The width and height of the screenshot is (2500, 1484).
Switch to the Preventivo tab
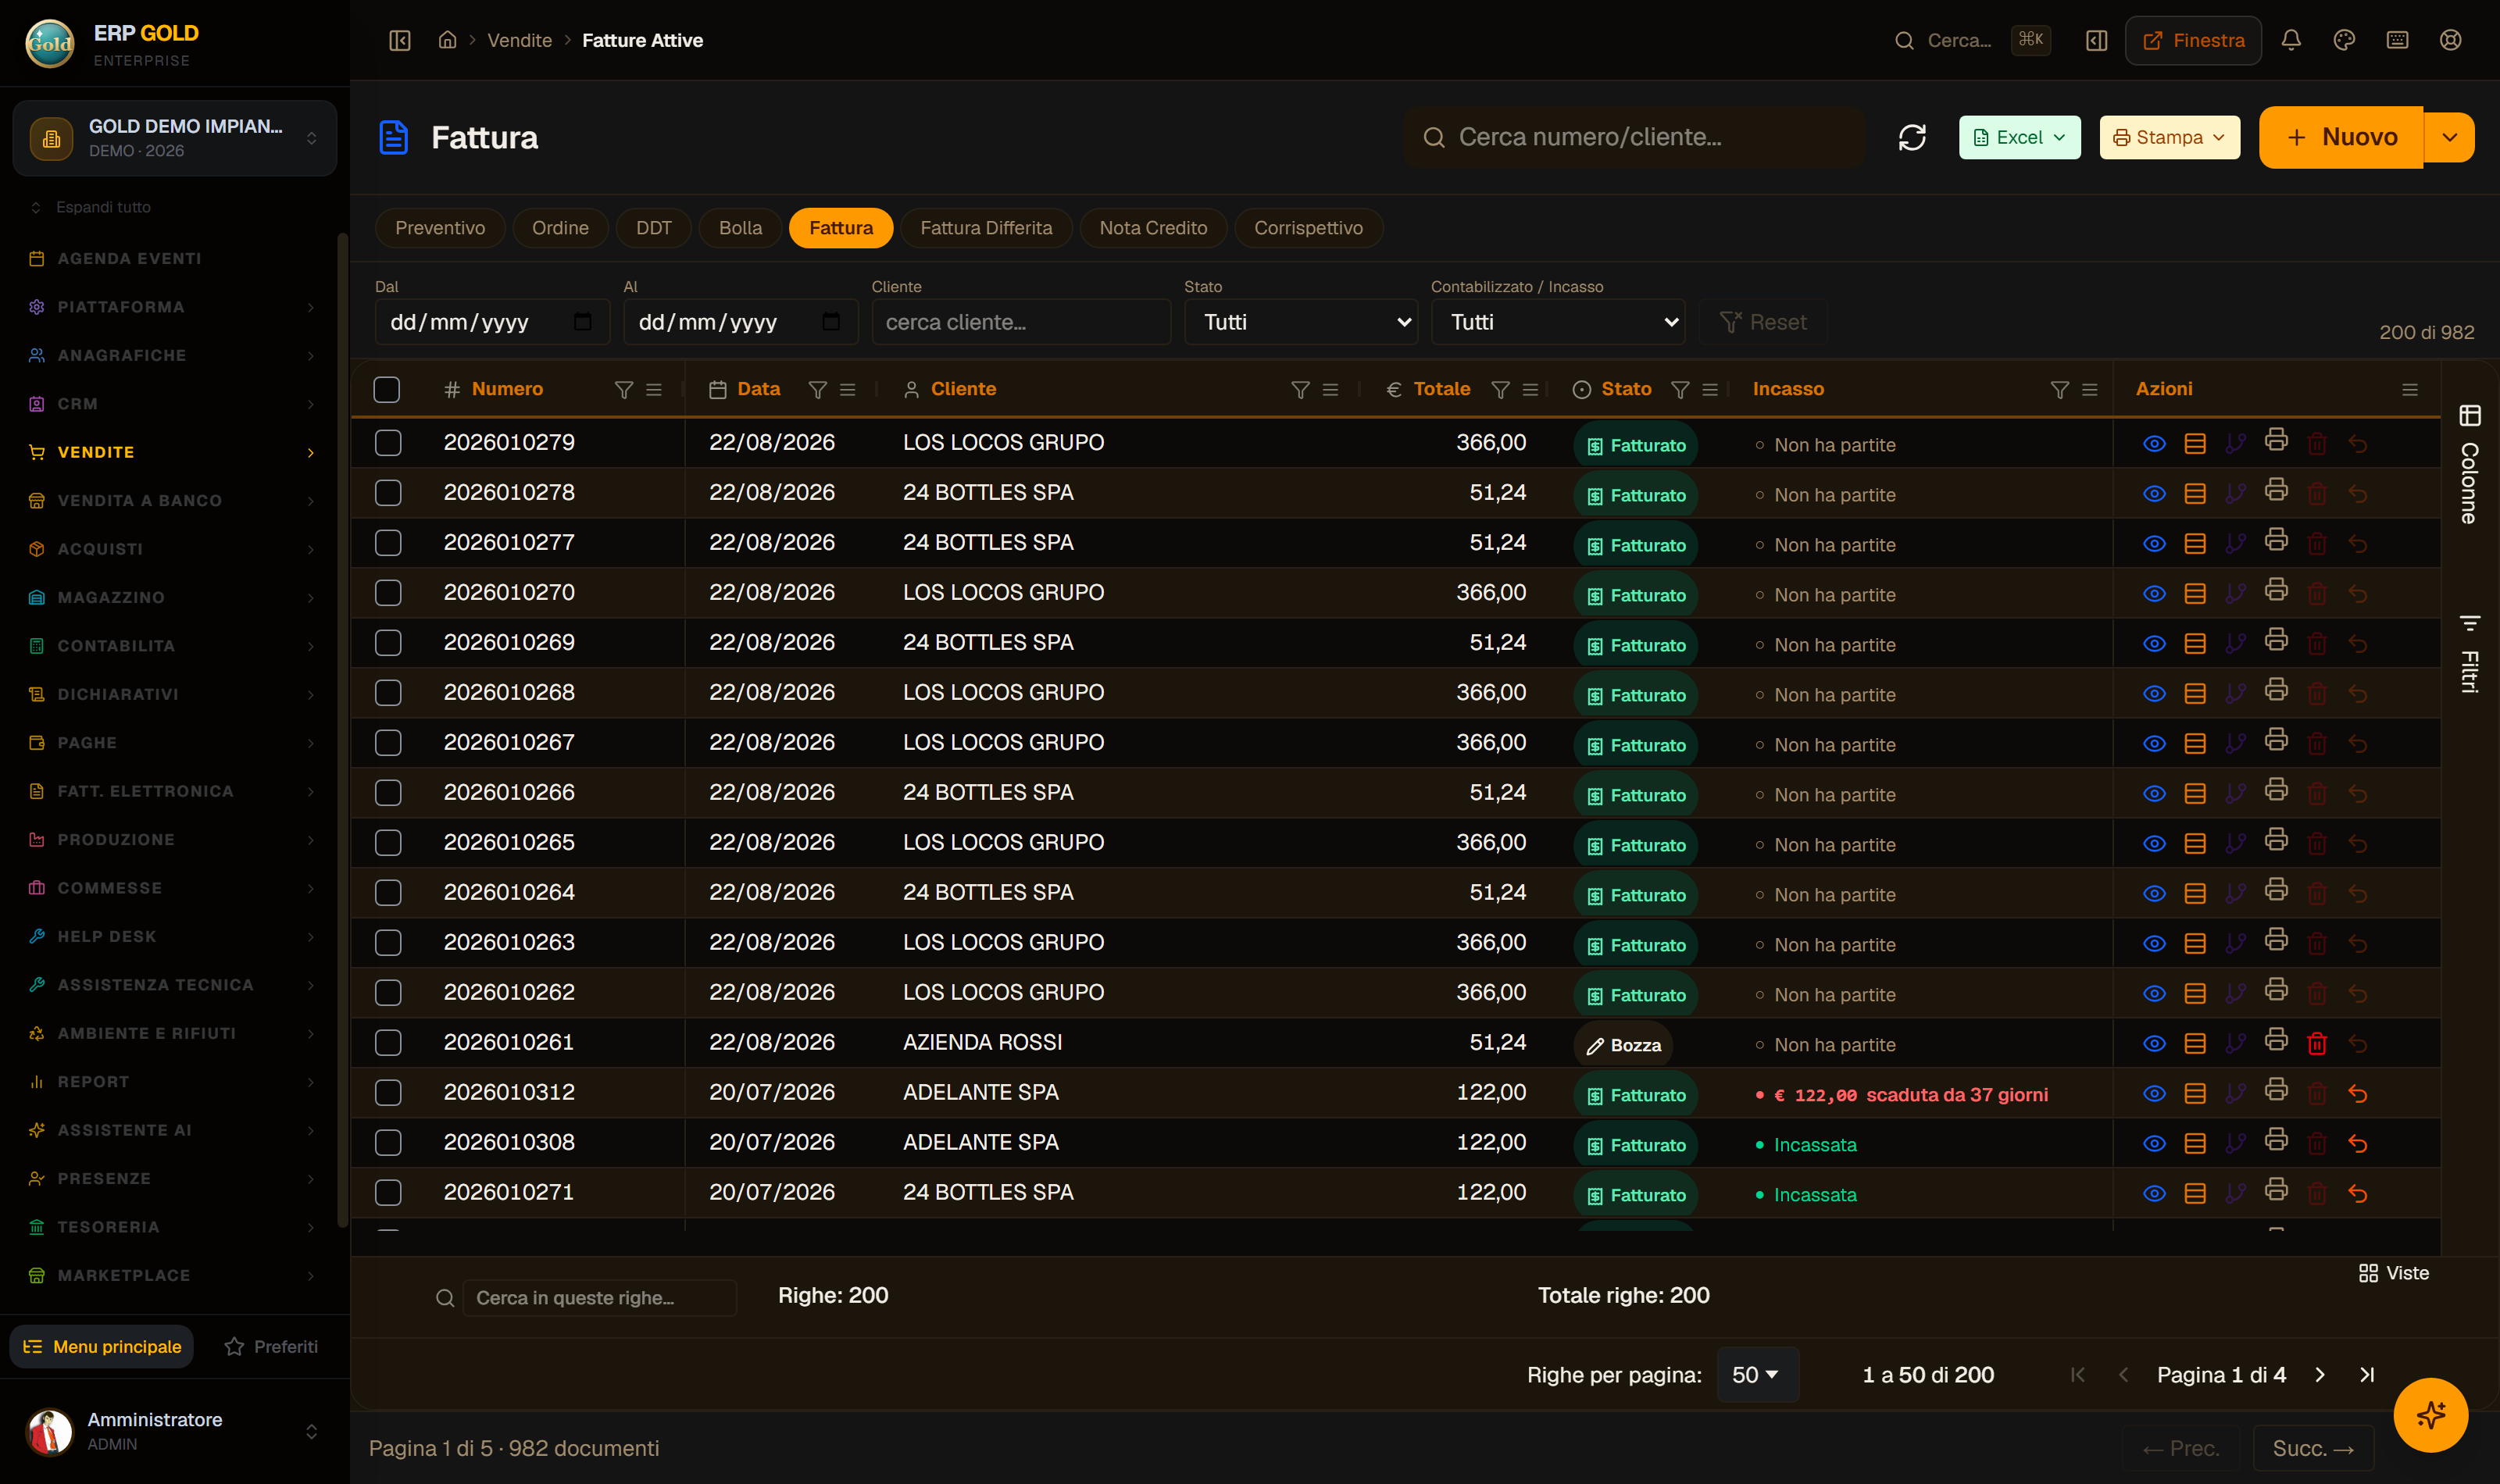click(x=440, y=228)
